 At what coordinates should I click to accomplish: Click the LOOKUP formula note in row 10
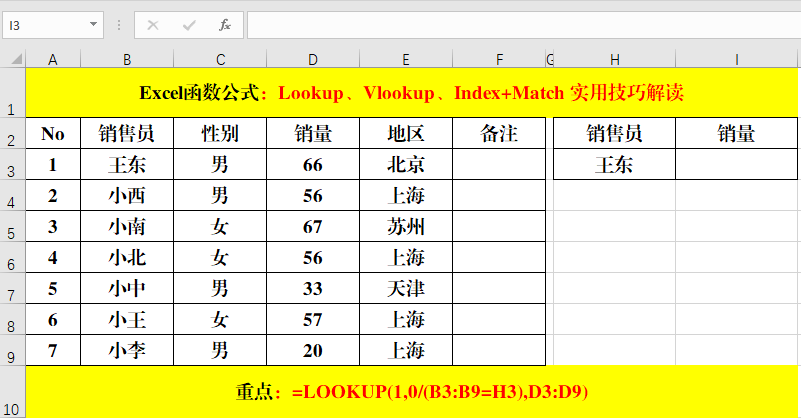click(x=411, y=392)
